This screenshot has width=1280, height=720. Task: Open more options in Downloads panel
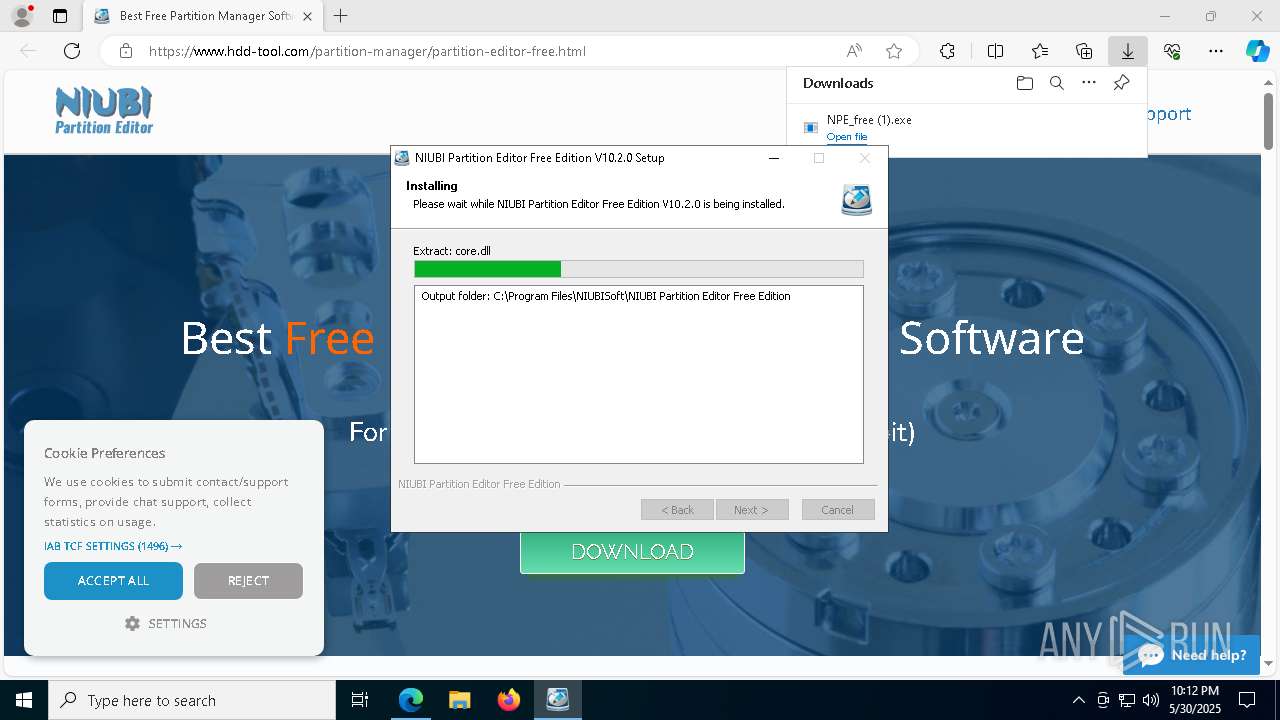(x=1089, y=83)
